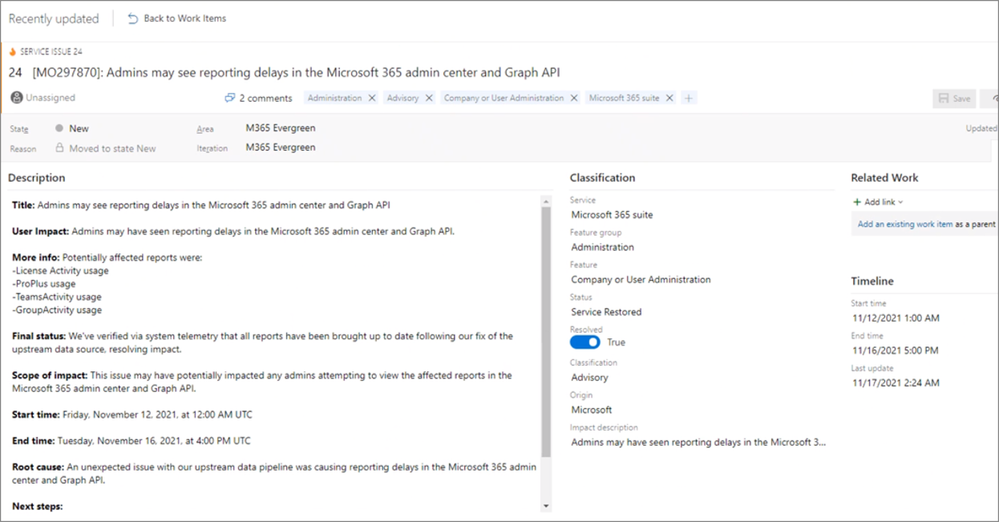The width and height of the screenshot is (999, 522).
Task: Open the Area field M365 Evergreen
Action: point(280,128)
